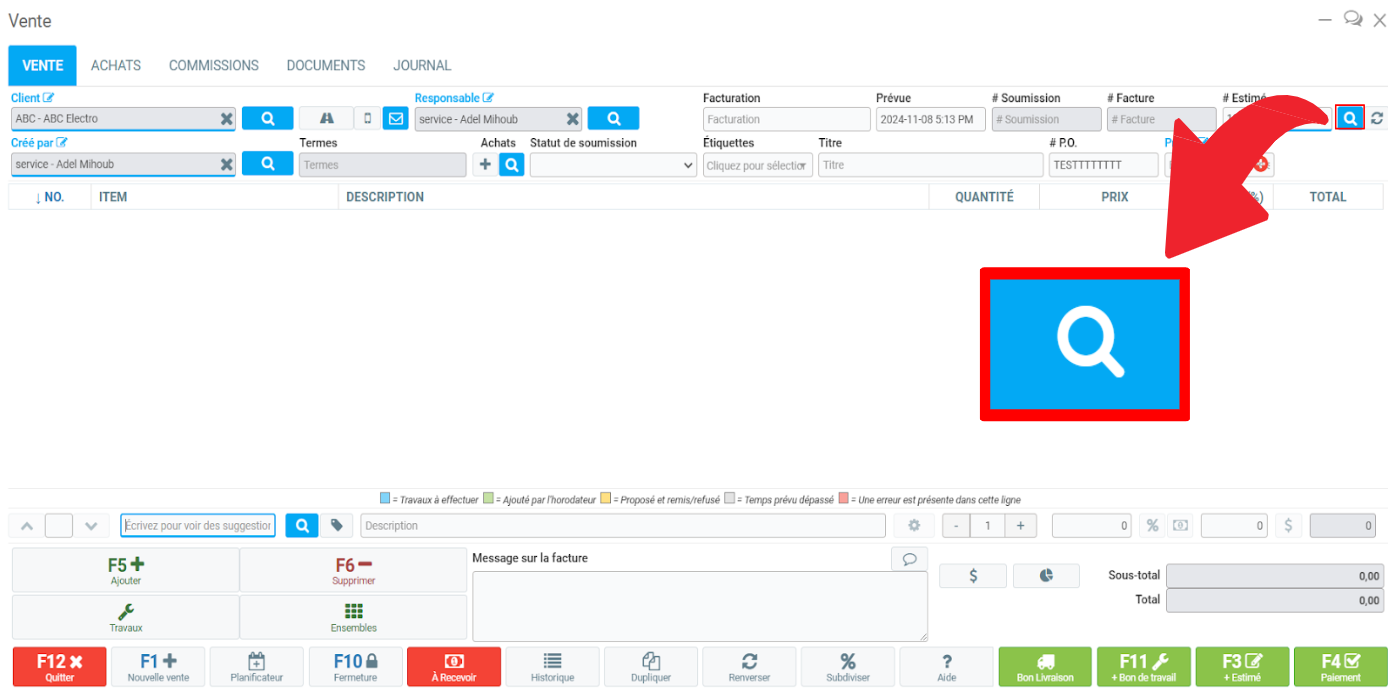Click the Message sur la facture text area
1388x690 pixels.
coord(699,606)
